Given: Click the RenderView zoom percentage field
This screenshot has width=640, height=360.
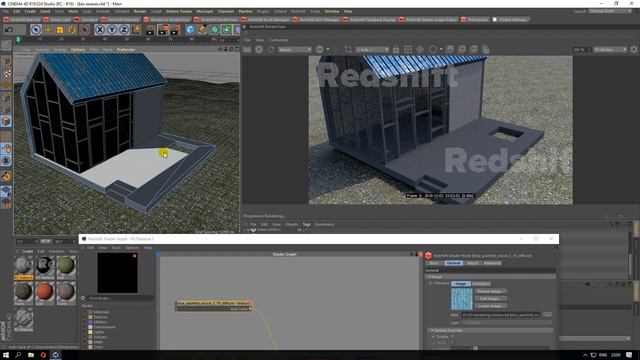Looking at the screenshot, I should click(x=581, y=49).
